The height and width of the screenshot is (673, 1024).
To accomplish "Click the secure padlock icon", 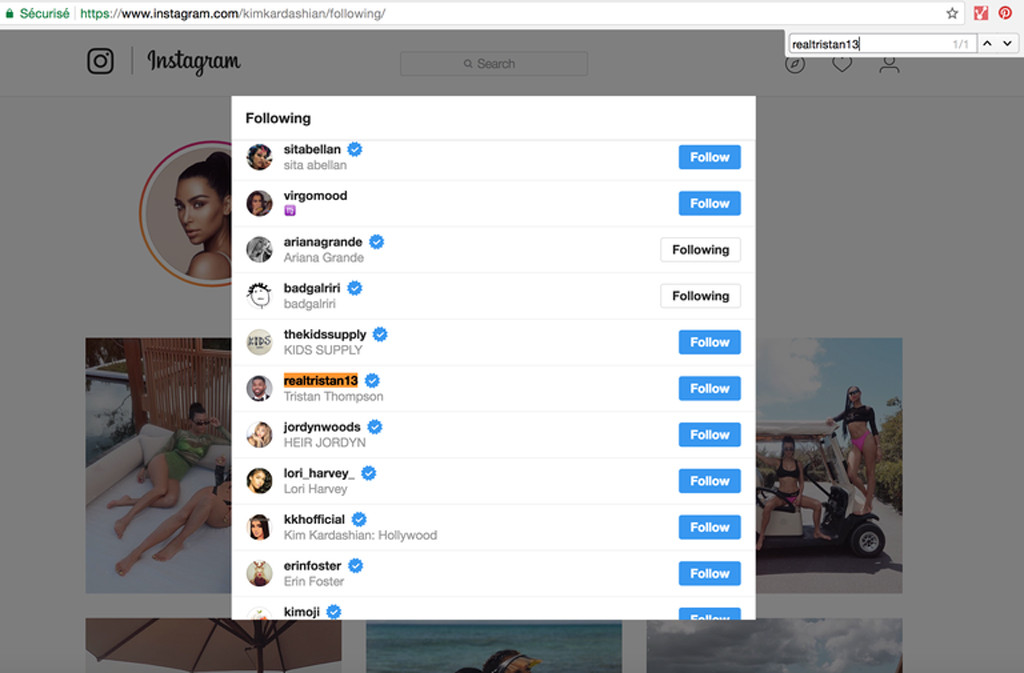I will (9, 13).
